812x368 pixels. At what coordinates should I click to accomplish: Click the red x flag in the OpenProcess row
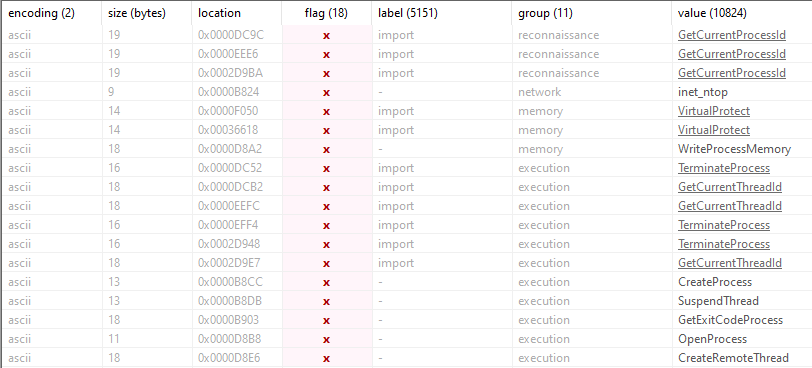point(326,340)
